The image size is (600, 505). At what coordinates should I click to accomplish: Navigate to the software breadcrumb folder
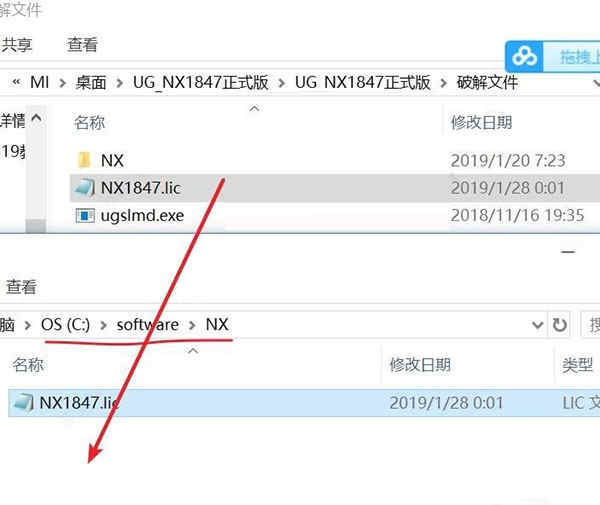coord(148,325)
